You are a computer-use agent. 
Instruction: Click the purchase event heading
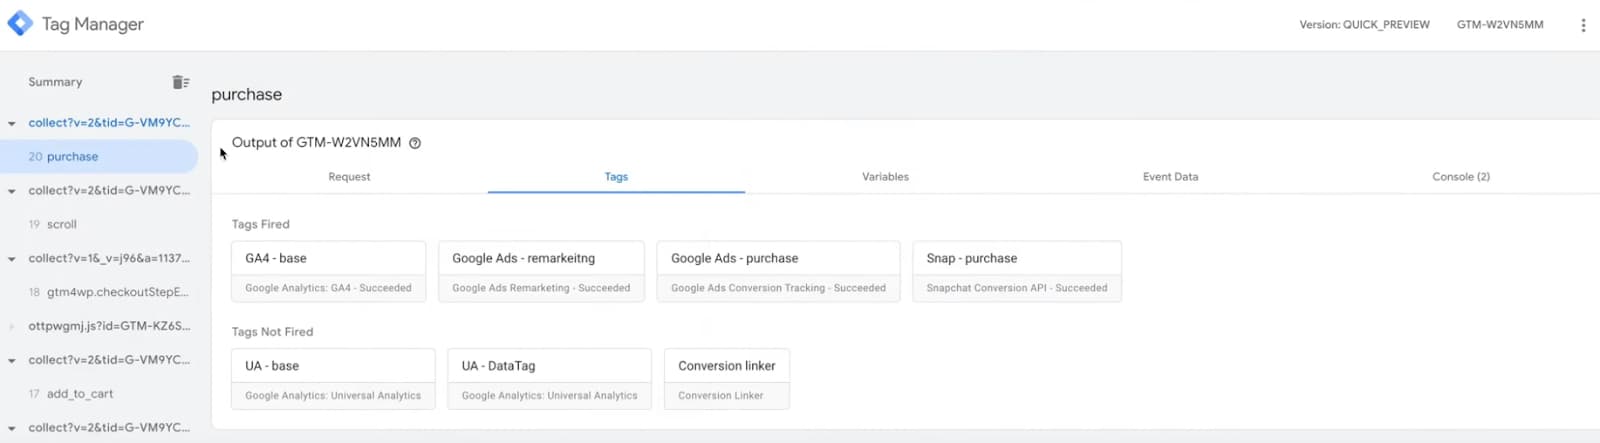pyautogui.click(x=247, y=95)
